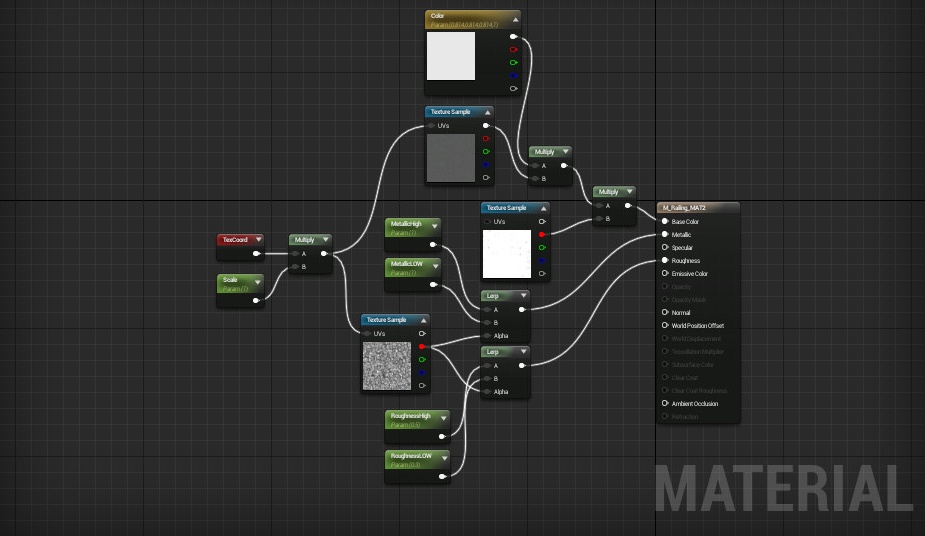
Task: Click red output pin on white-preview Texture Sample
Action: click(542, 235)
